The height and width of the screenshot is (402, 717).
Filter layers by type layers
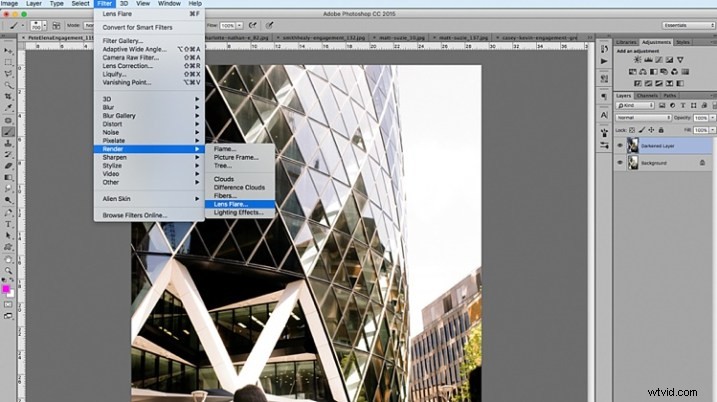683,106
